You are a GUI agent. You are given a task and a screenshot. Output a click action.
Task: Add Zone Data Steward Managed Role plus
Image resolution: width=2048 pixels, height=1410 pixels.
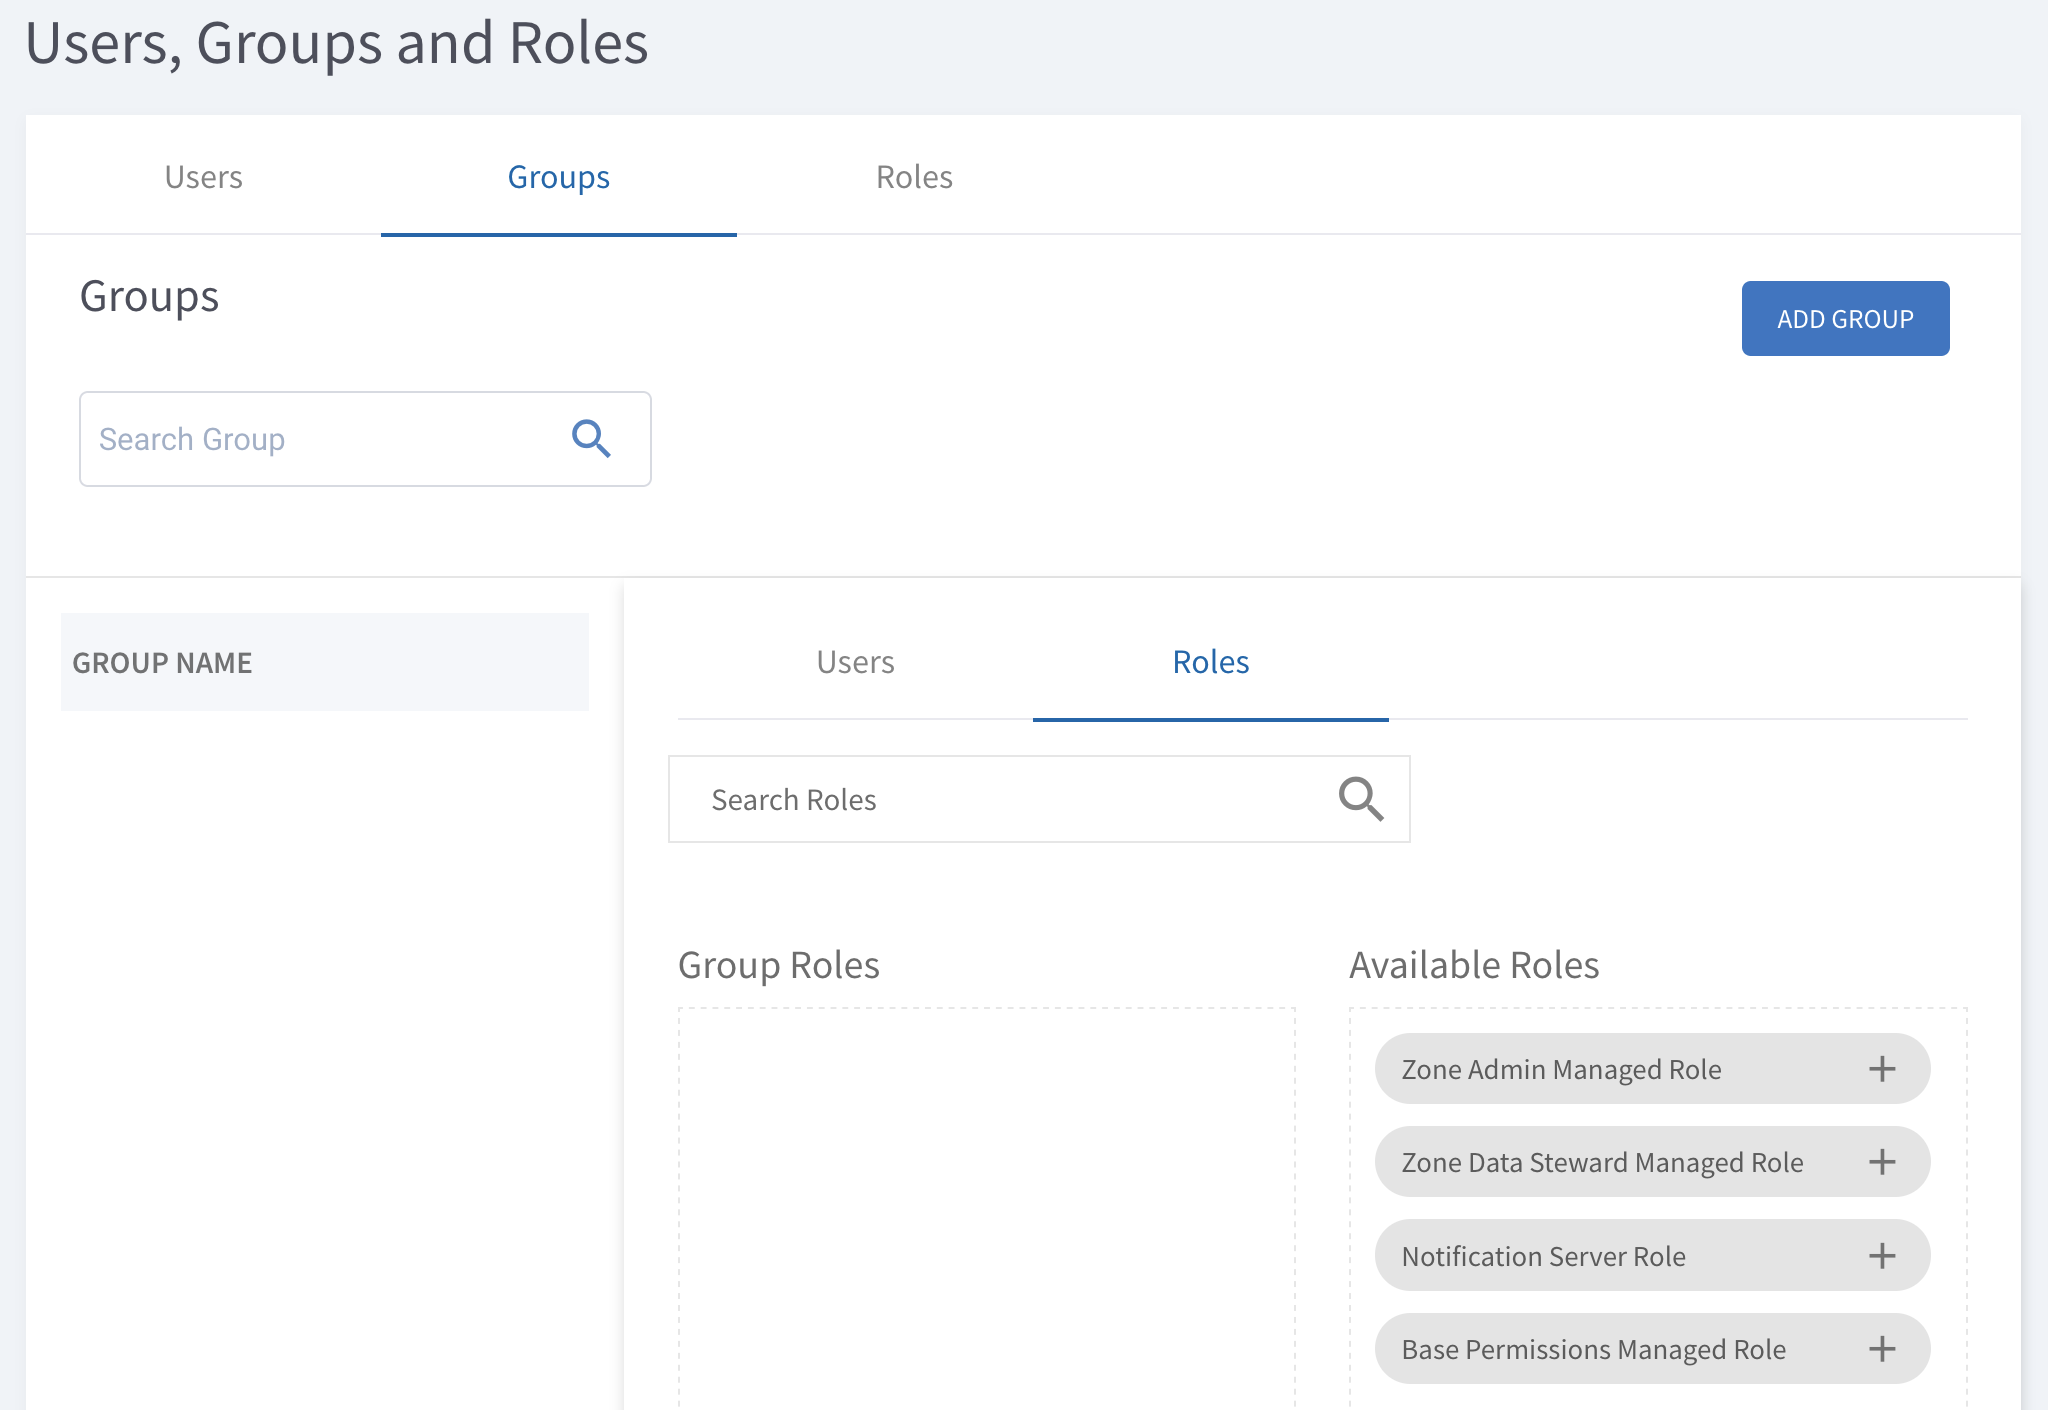click(x=1882, y=1162)
